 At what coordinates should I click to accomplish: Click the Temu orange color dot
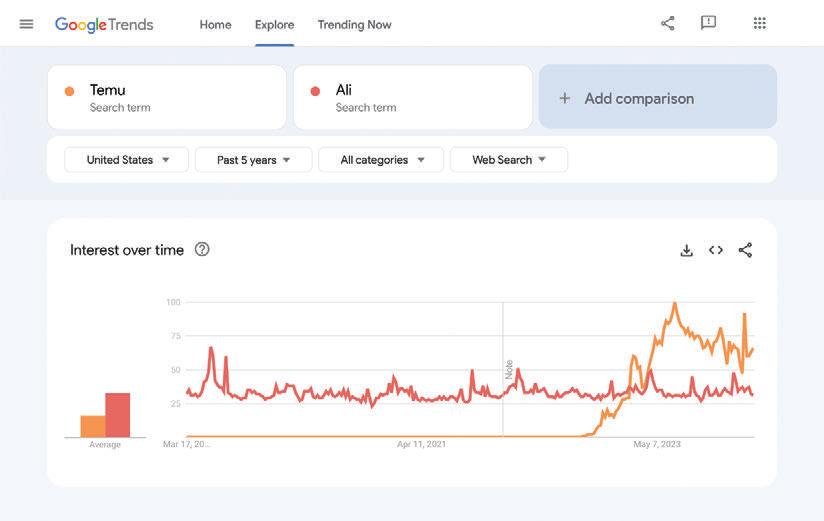(x=69, y=91)
